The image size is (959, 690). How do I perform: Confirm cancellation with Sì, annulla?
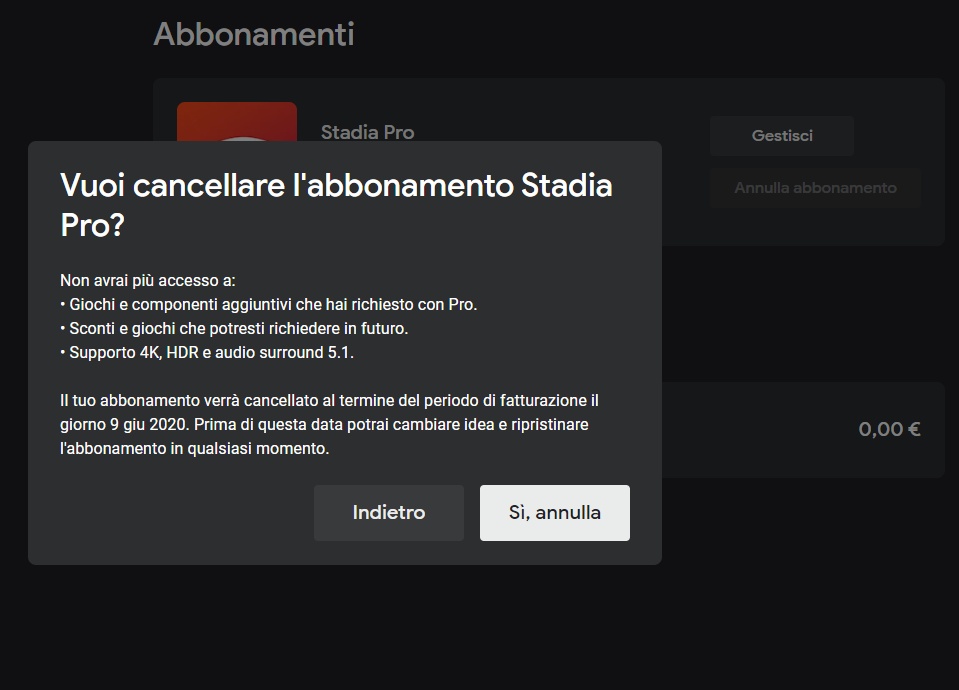(555, 513)
